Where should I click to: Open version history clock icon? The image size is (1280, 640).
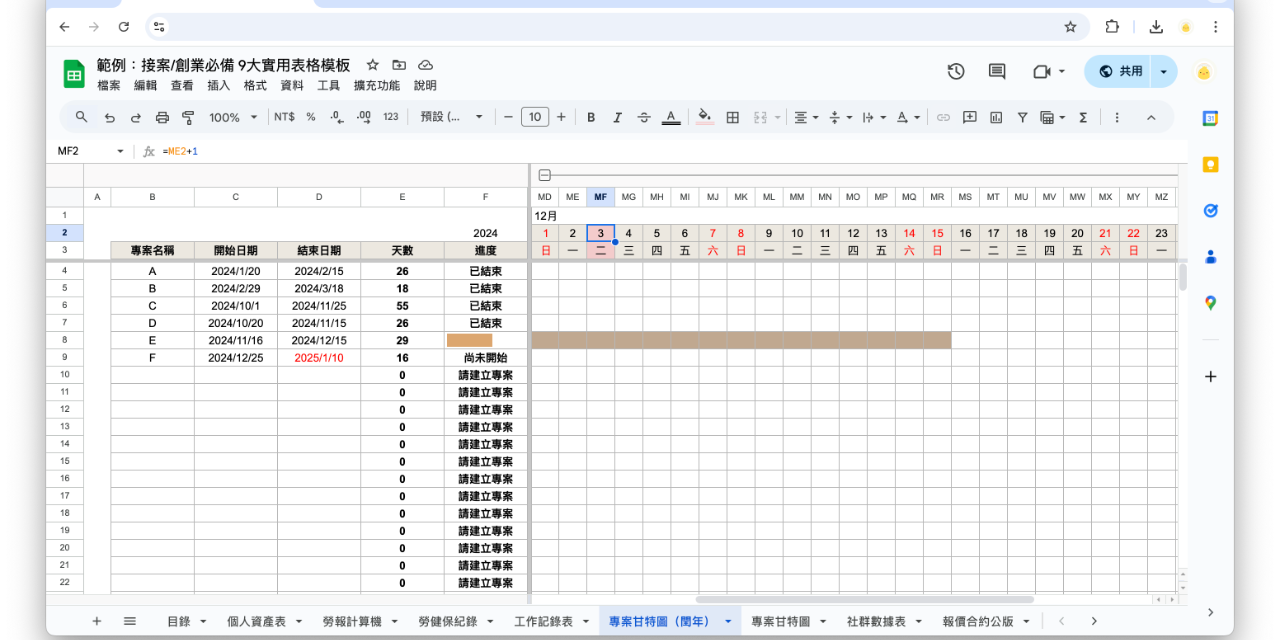tap(956, 71)
